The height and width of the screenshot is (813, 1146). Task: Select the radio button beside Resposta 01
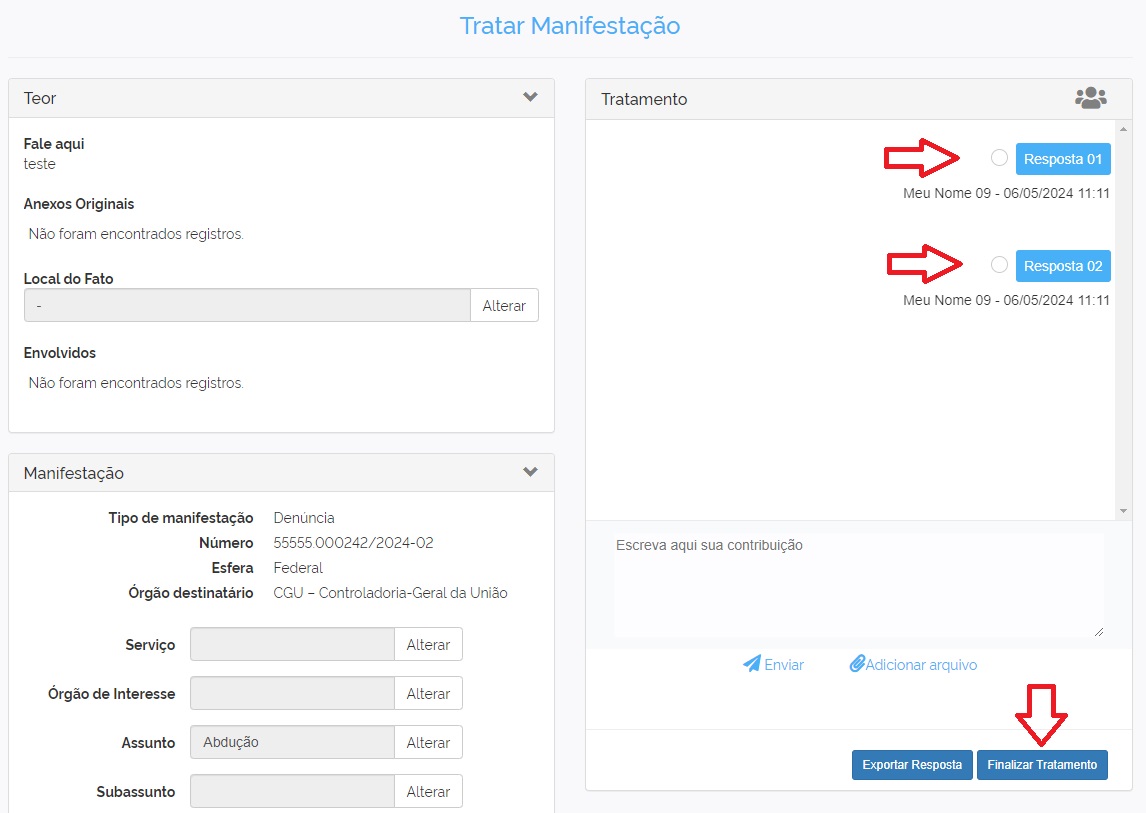click(x=999, y=158)
